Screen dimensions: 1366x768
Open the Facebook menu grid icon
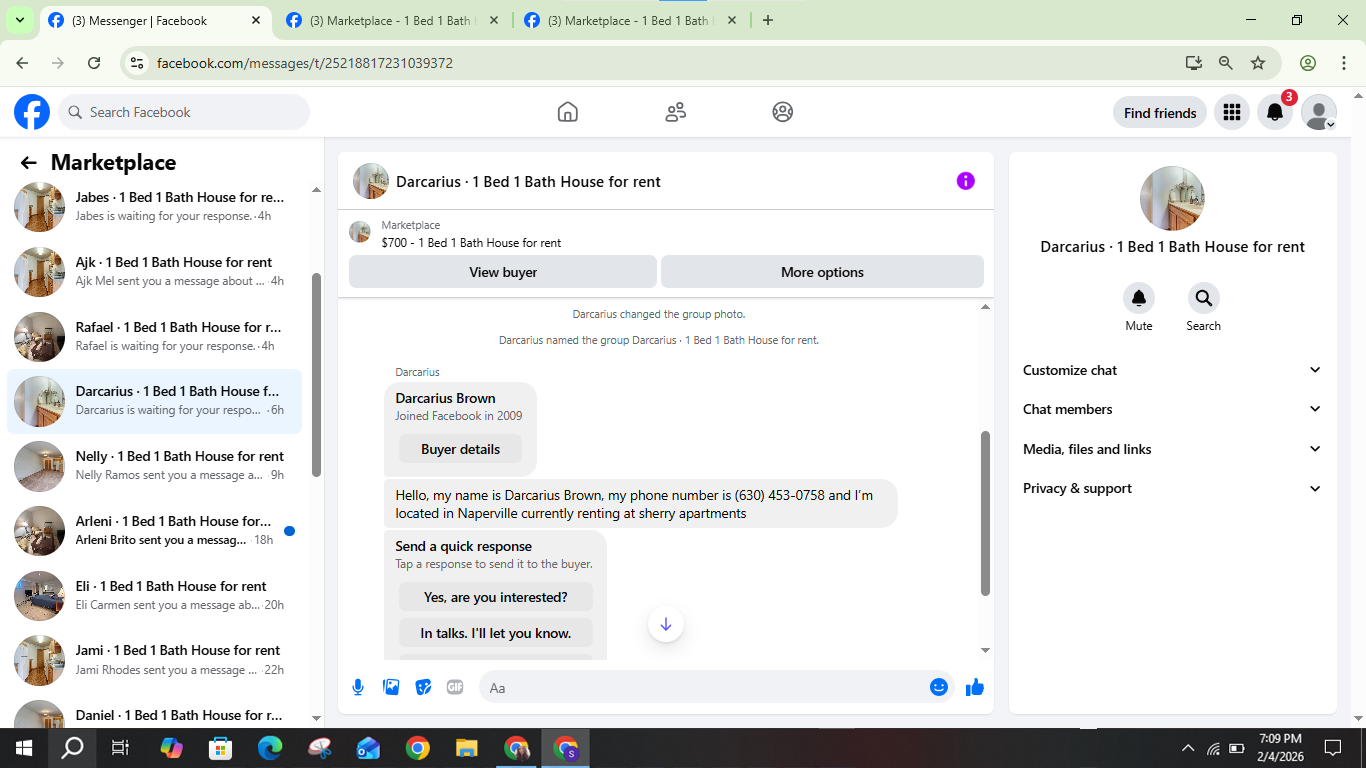click(x=1232, y=112)
